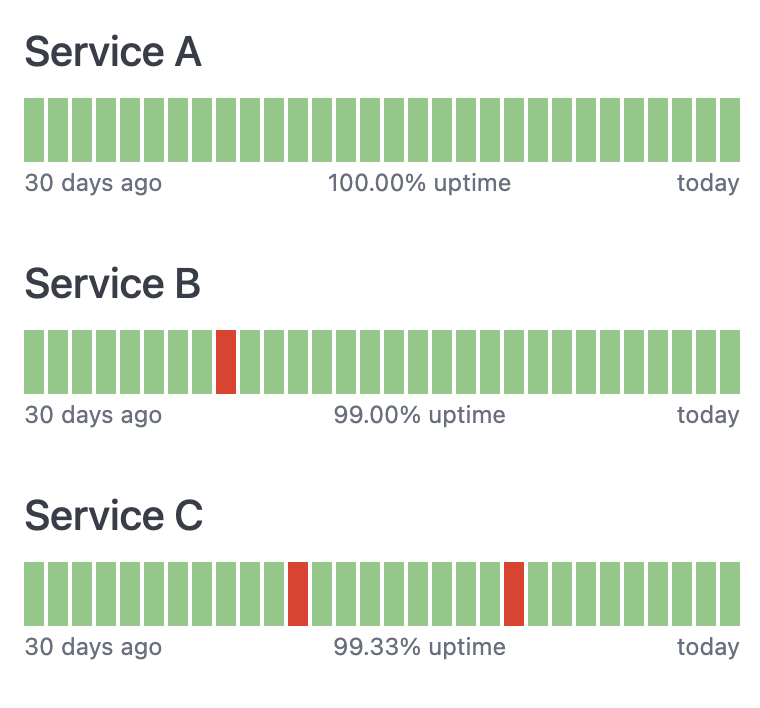Click the Service B heading
The image size is (760, 708).
pyautogui.click(x=113, y=284)
